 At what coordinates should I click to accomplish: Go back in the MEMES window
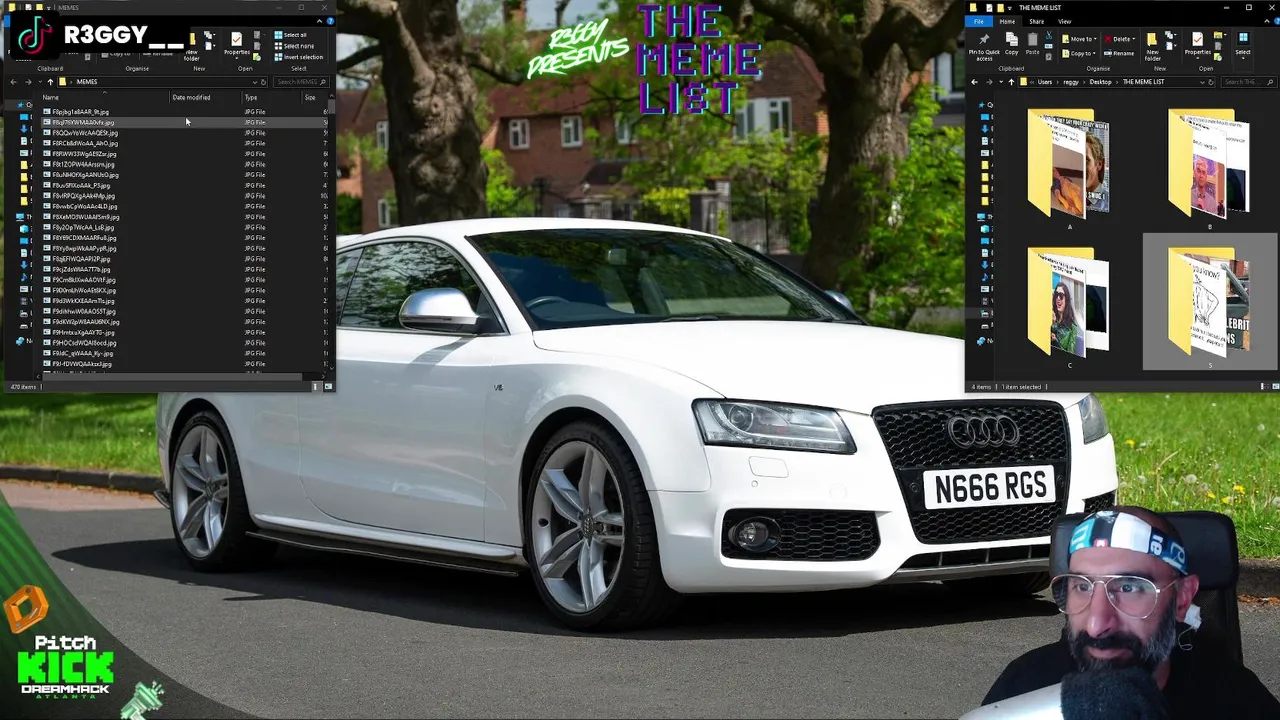click(x=13, y=82)
